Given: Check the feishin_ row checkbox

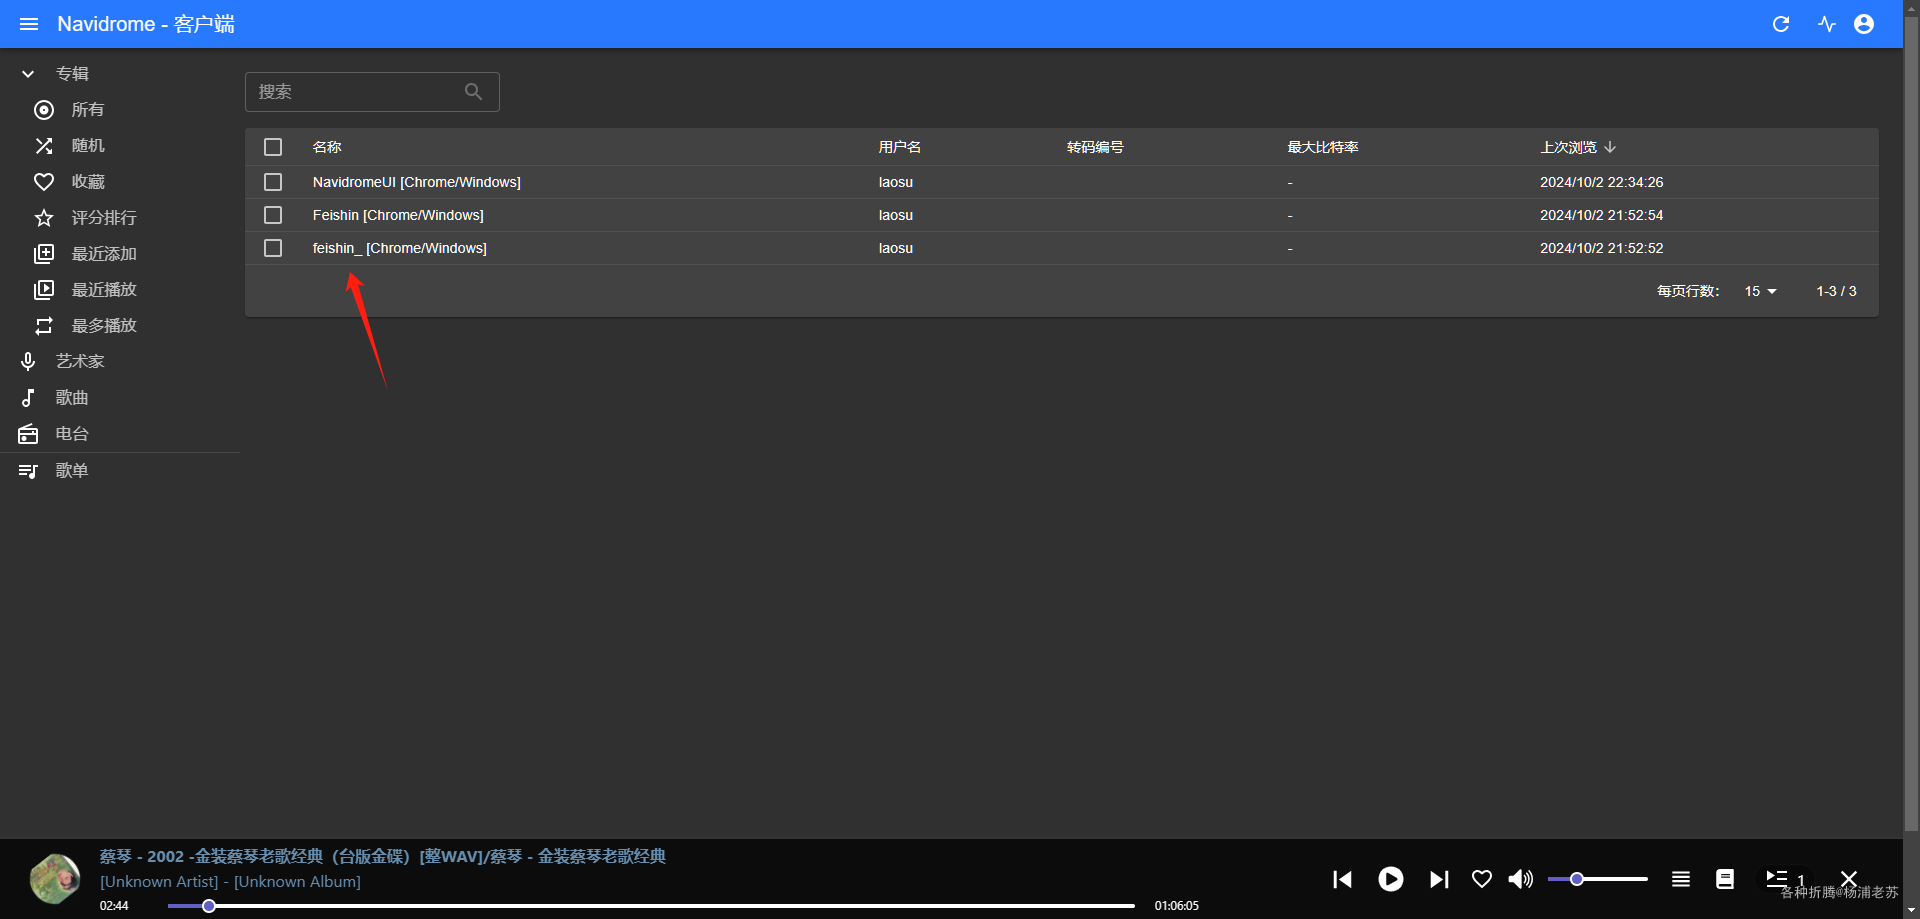Looking at the screenshot, I should click(273, 248).
